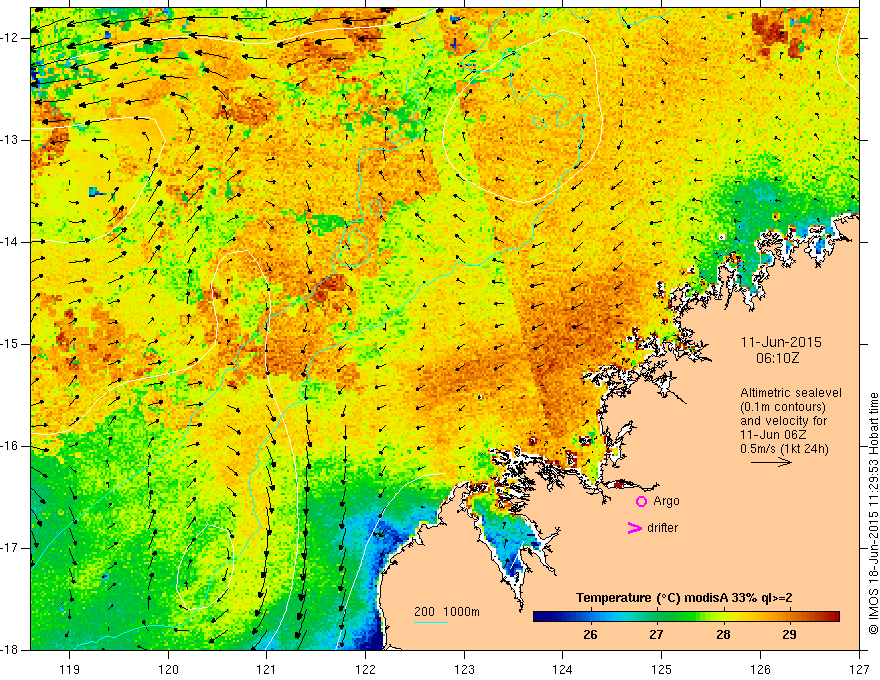
Task: Click the "and velocity for" text line
Action: (783, 421)
